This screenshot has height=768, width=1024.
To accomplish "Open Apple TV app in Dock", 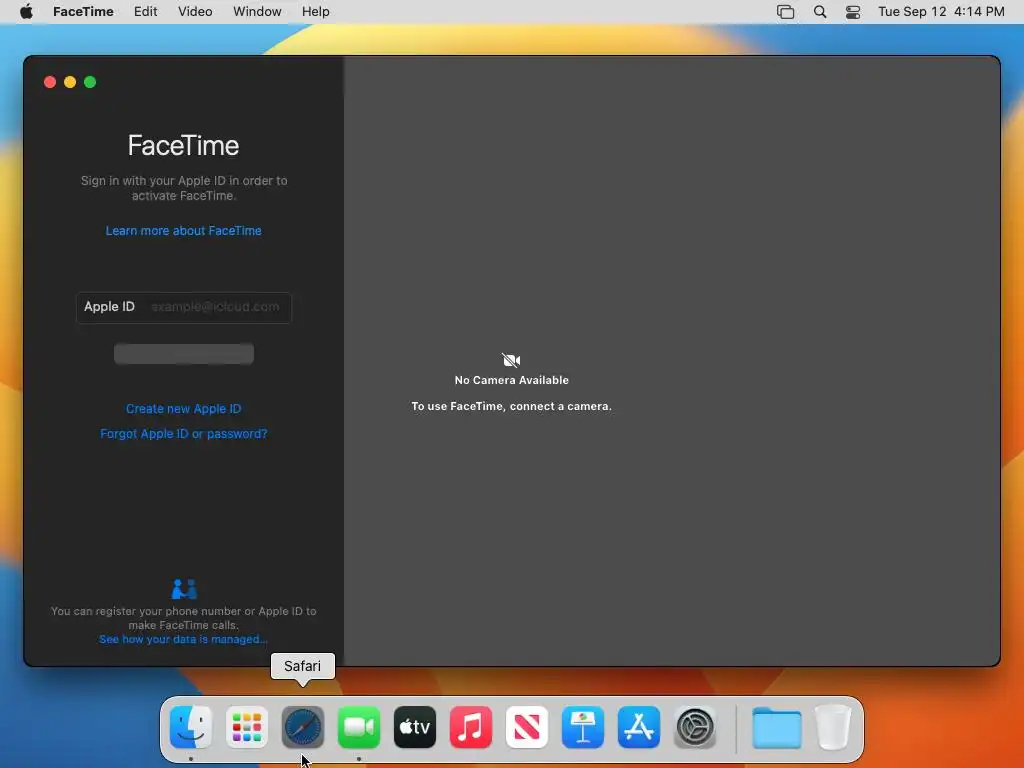I will [415, 727].
